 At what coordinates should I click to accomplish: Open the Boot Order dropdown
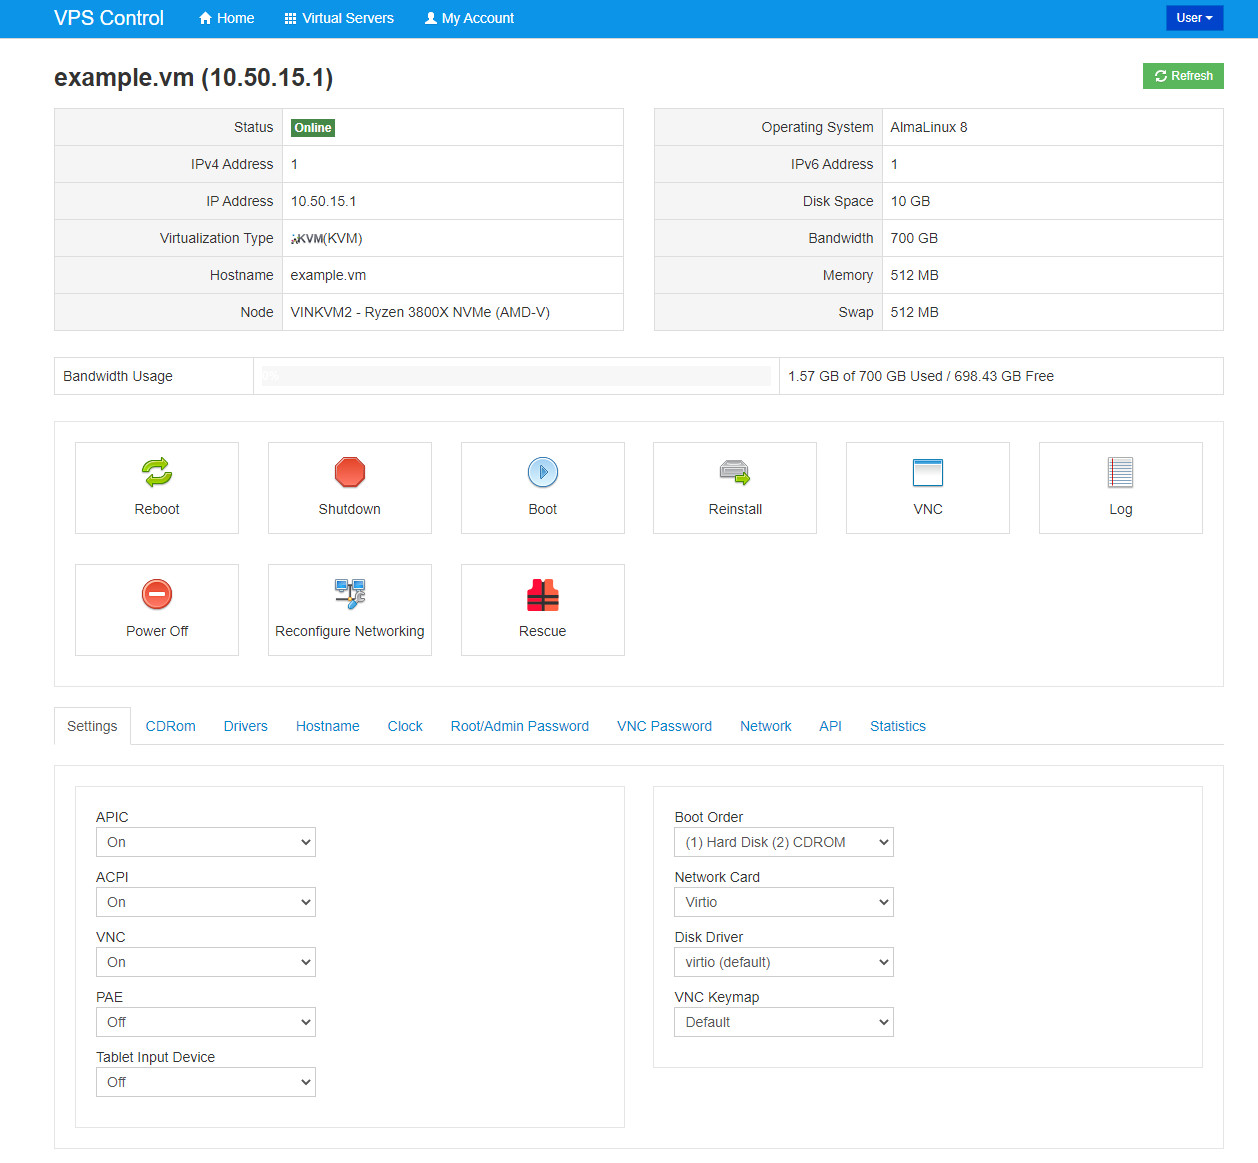point(784,842)
